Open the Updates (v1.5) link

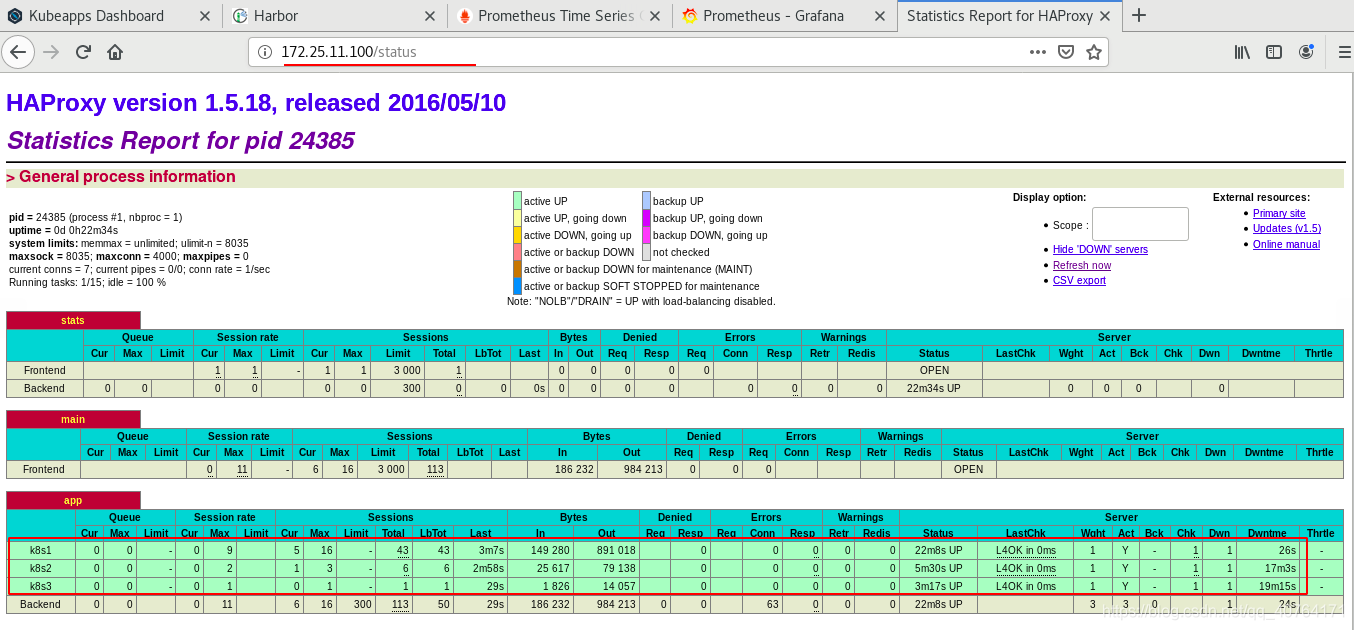pyautogui.click(x=1287, y=228)
